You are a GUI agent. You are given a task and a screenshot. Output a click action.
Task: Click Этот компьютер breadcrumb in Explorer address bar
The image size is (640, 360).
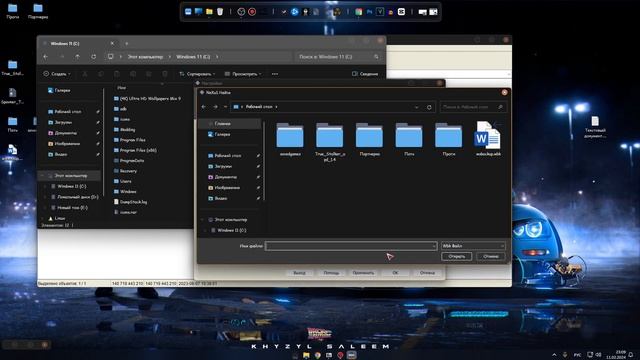[x=145, y=57]
